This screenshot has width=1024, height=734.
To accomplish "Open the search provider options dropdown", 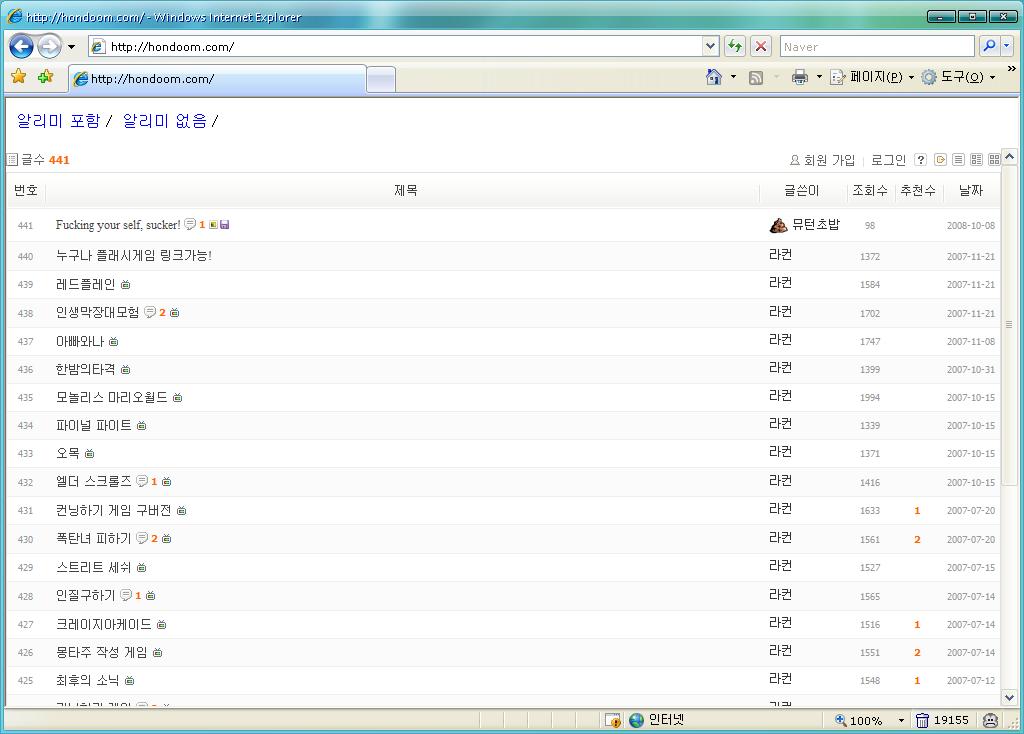I will [1006, 46].
